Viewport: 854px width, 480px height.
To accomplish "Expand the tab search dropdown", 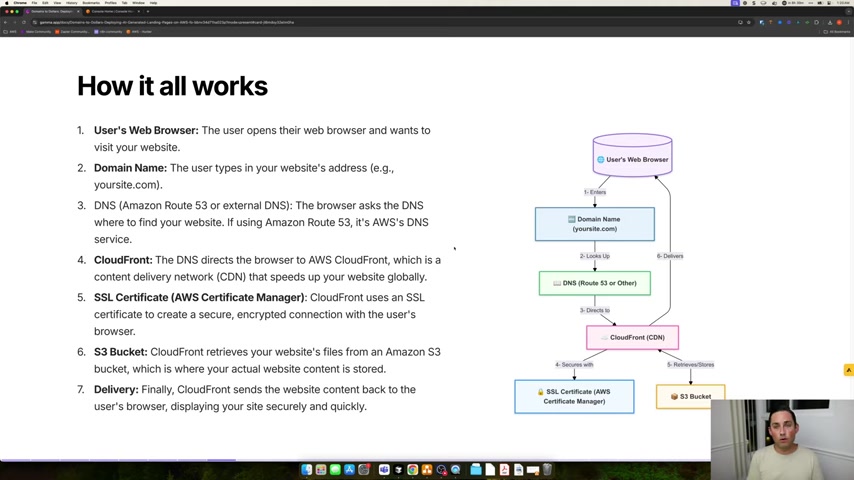I will click(849, 11).
